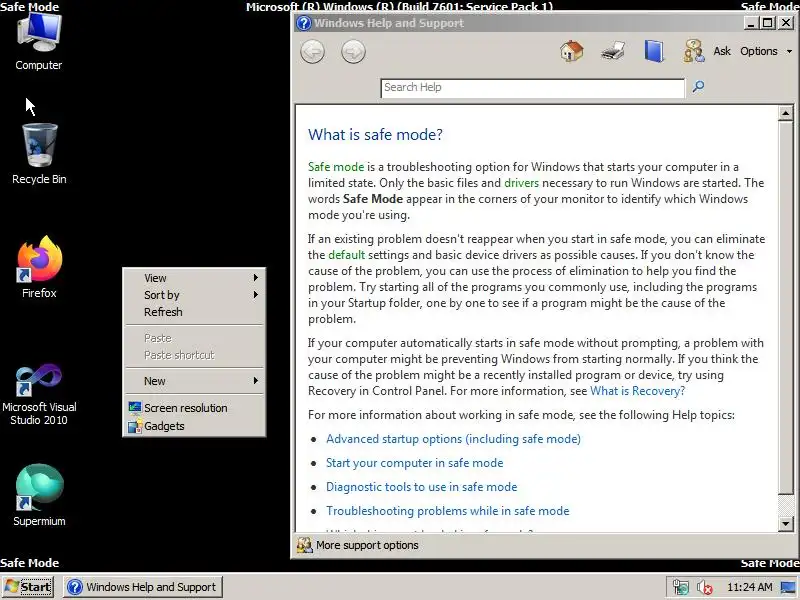Open Help and Support home icon
This screenshot has height=600, width=800.
click(571, 51)
